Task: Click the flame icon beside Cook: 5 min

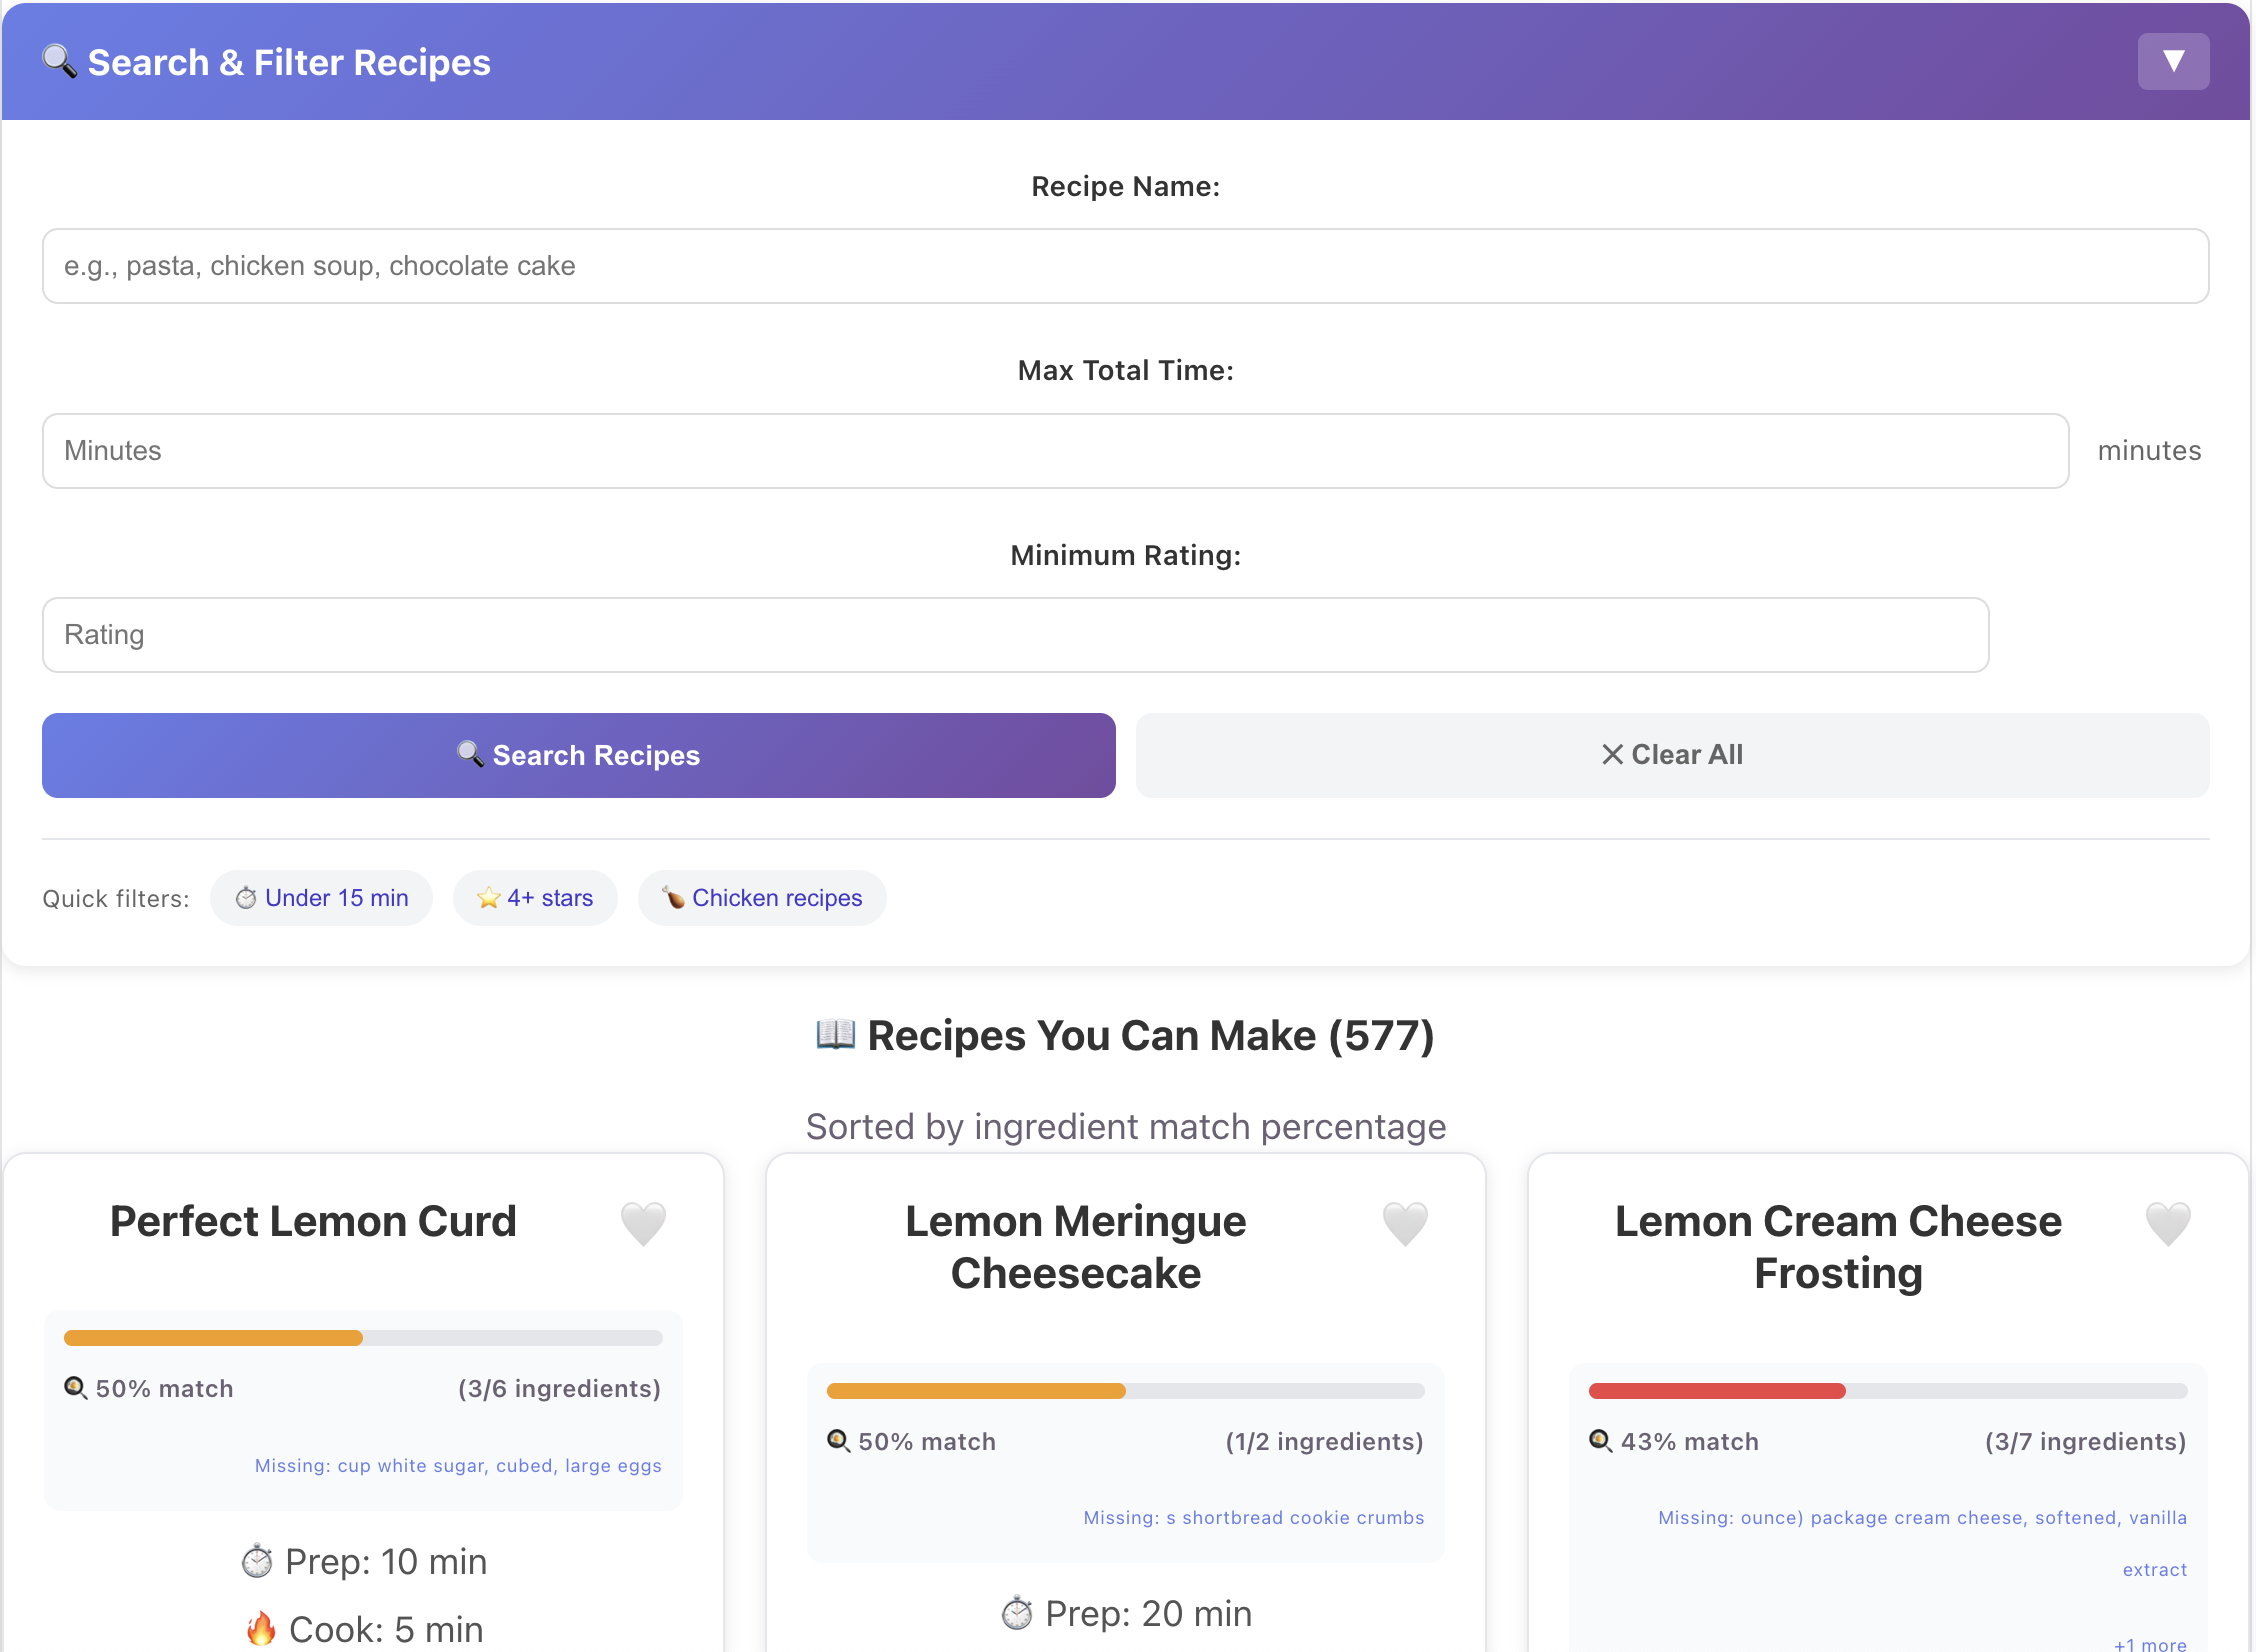Action: pyautogui.click(x=261, y=1629)
